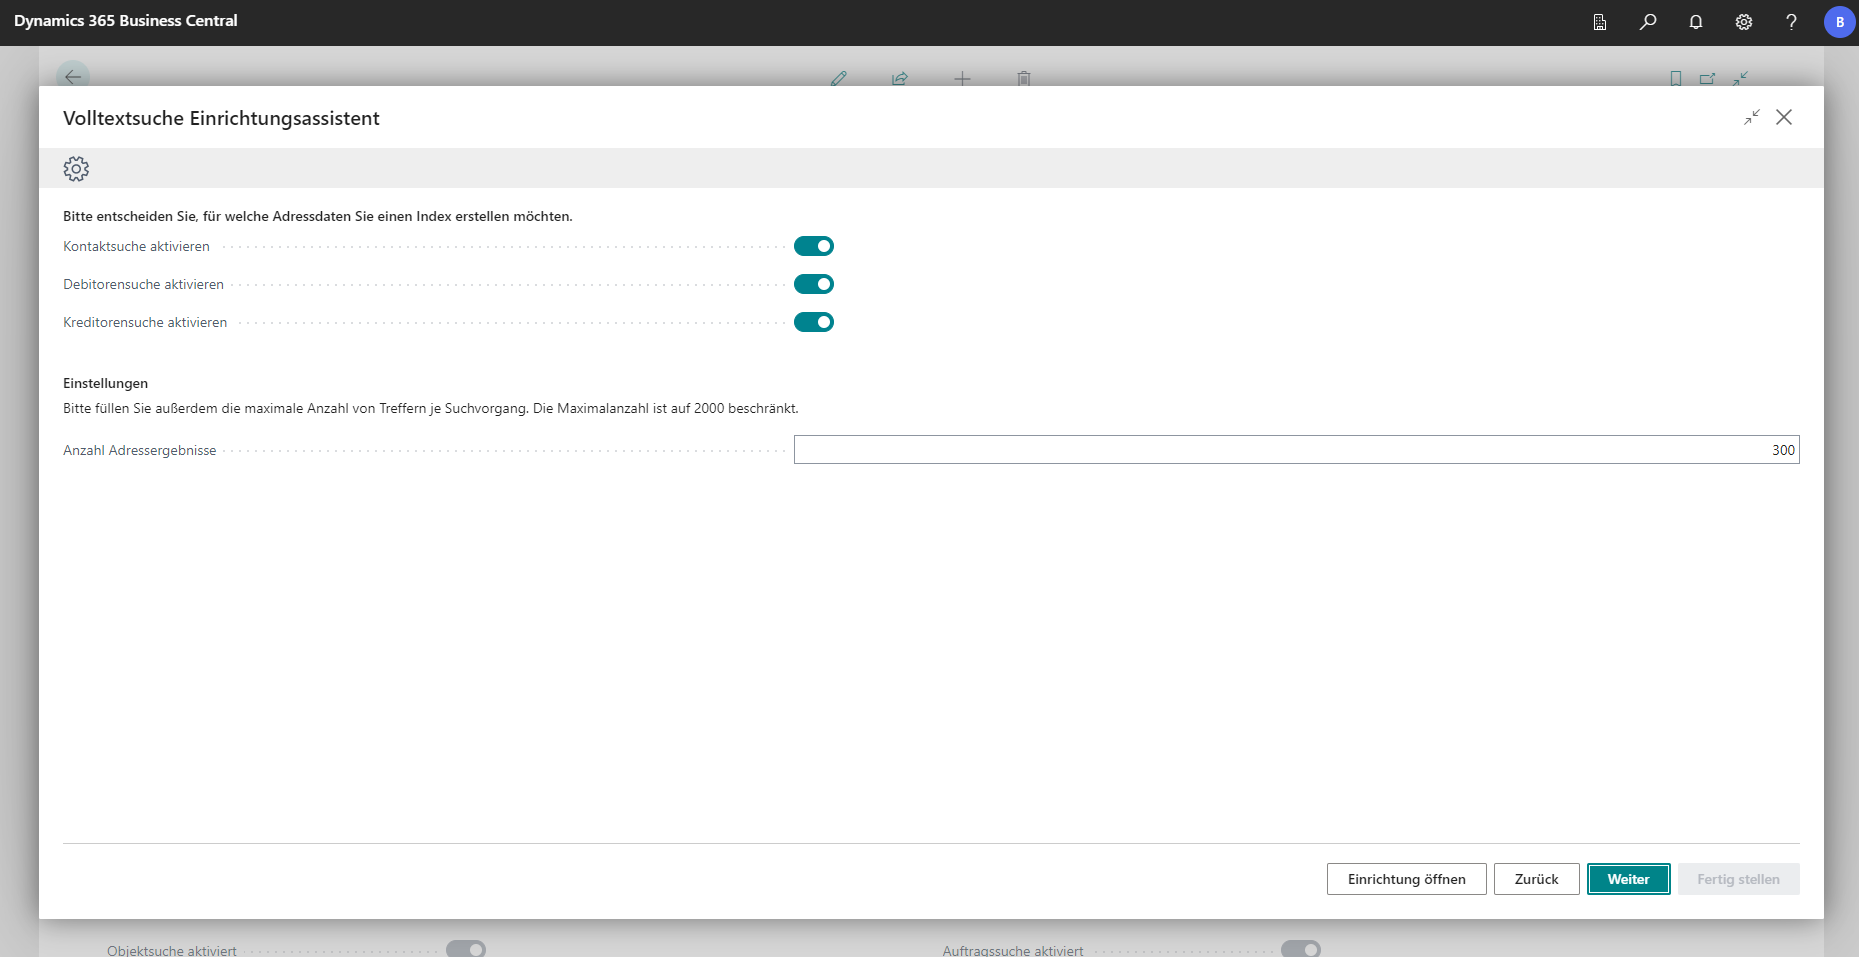Click the Dynamics 365 Business Central title
The height and width of the screenshot is (957, 1859).
coord(126,21)
